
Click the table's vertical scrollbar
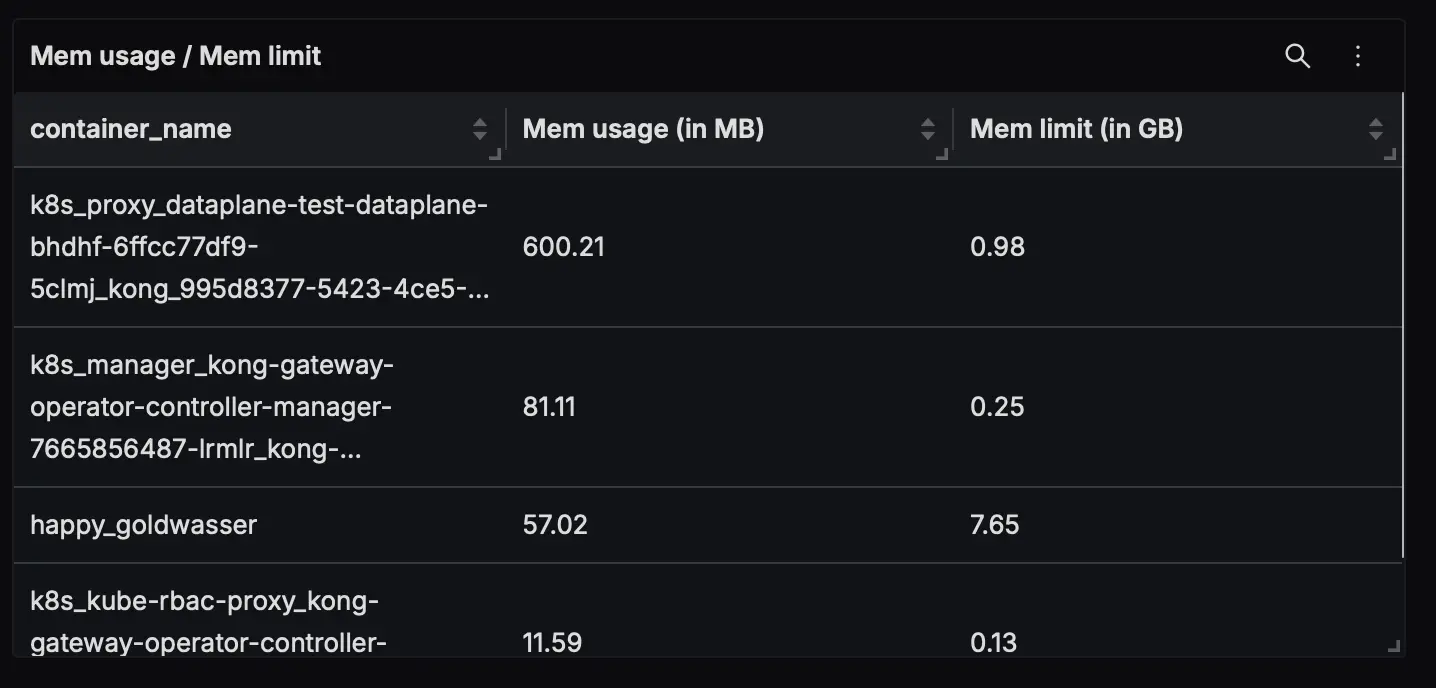click(1403, 325)
